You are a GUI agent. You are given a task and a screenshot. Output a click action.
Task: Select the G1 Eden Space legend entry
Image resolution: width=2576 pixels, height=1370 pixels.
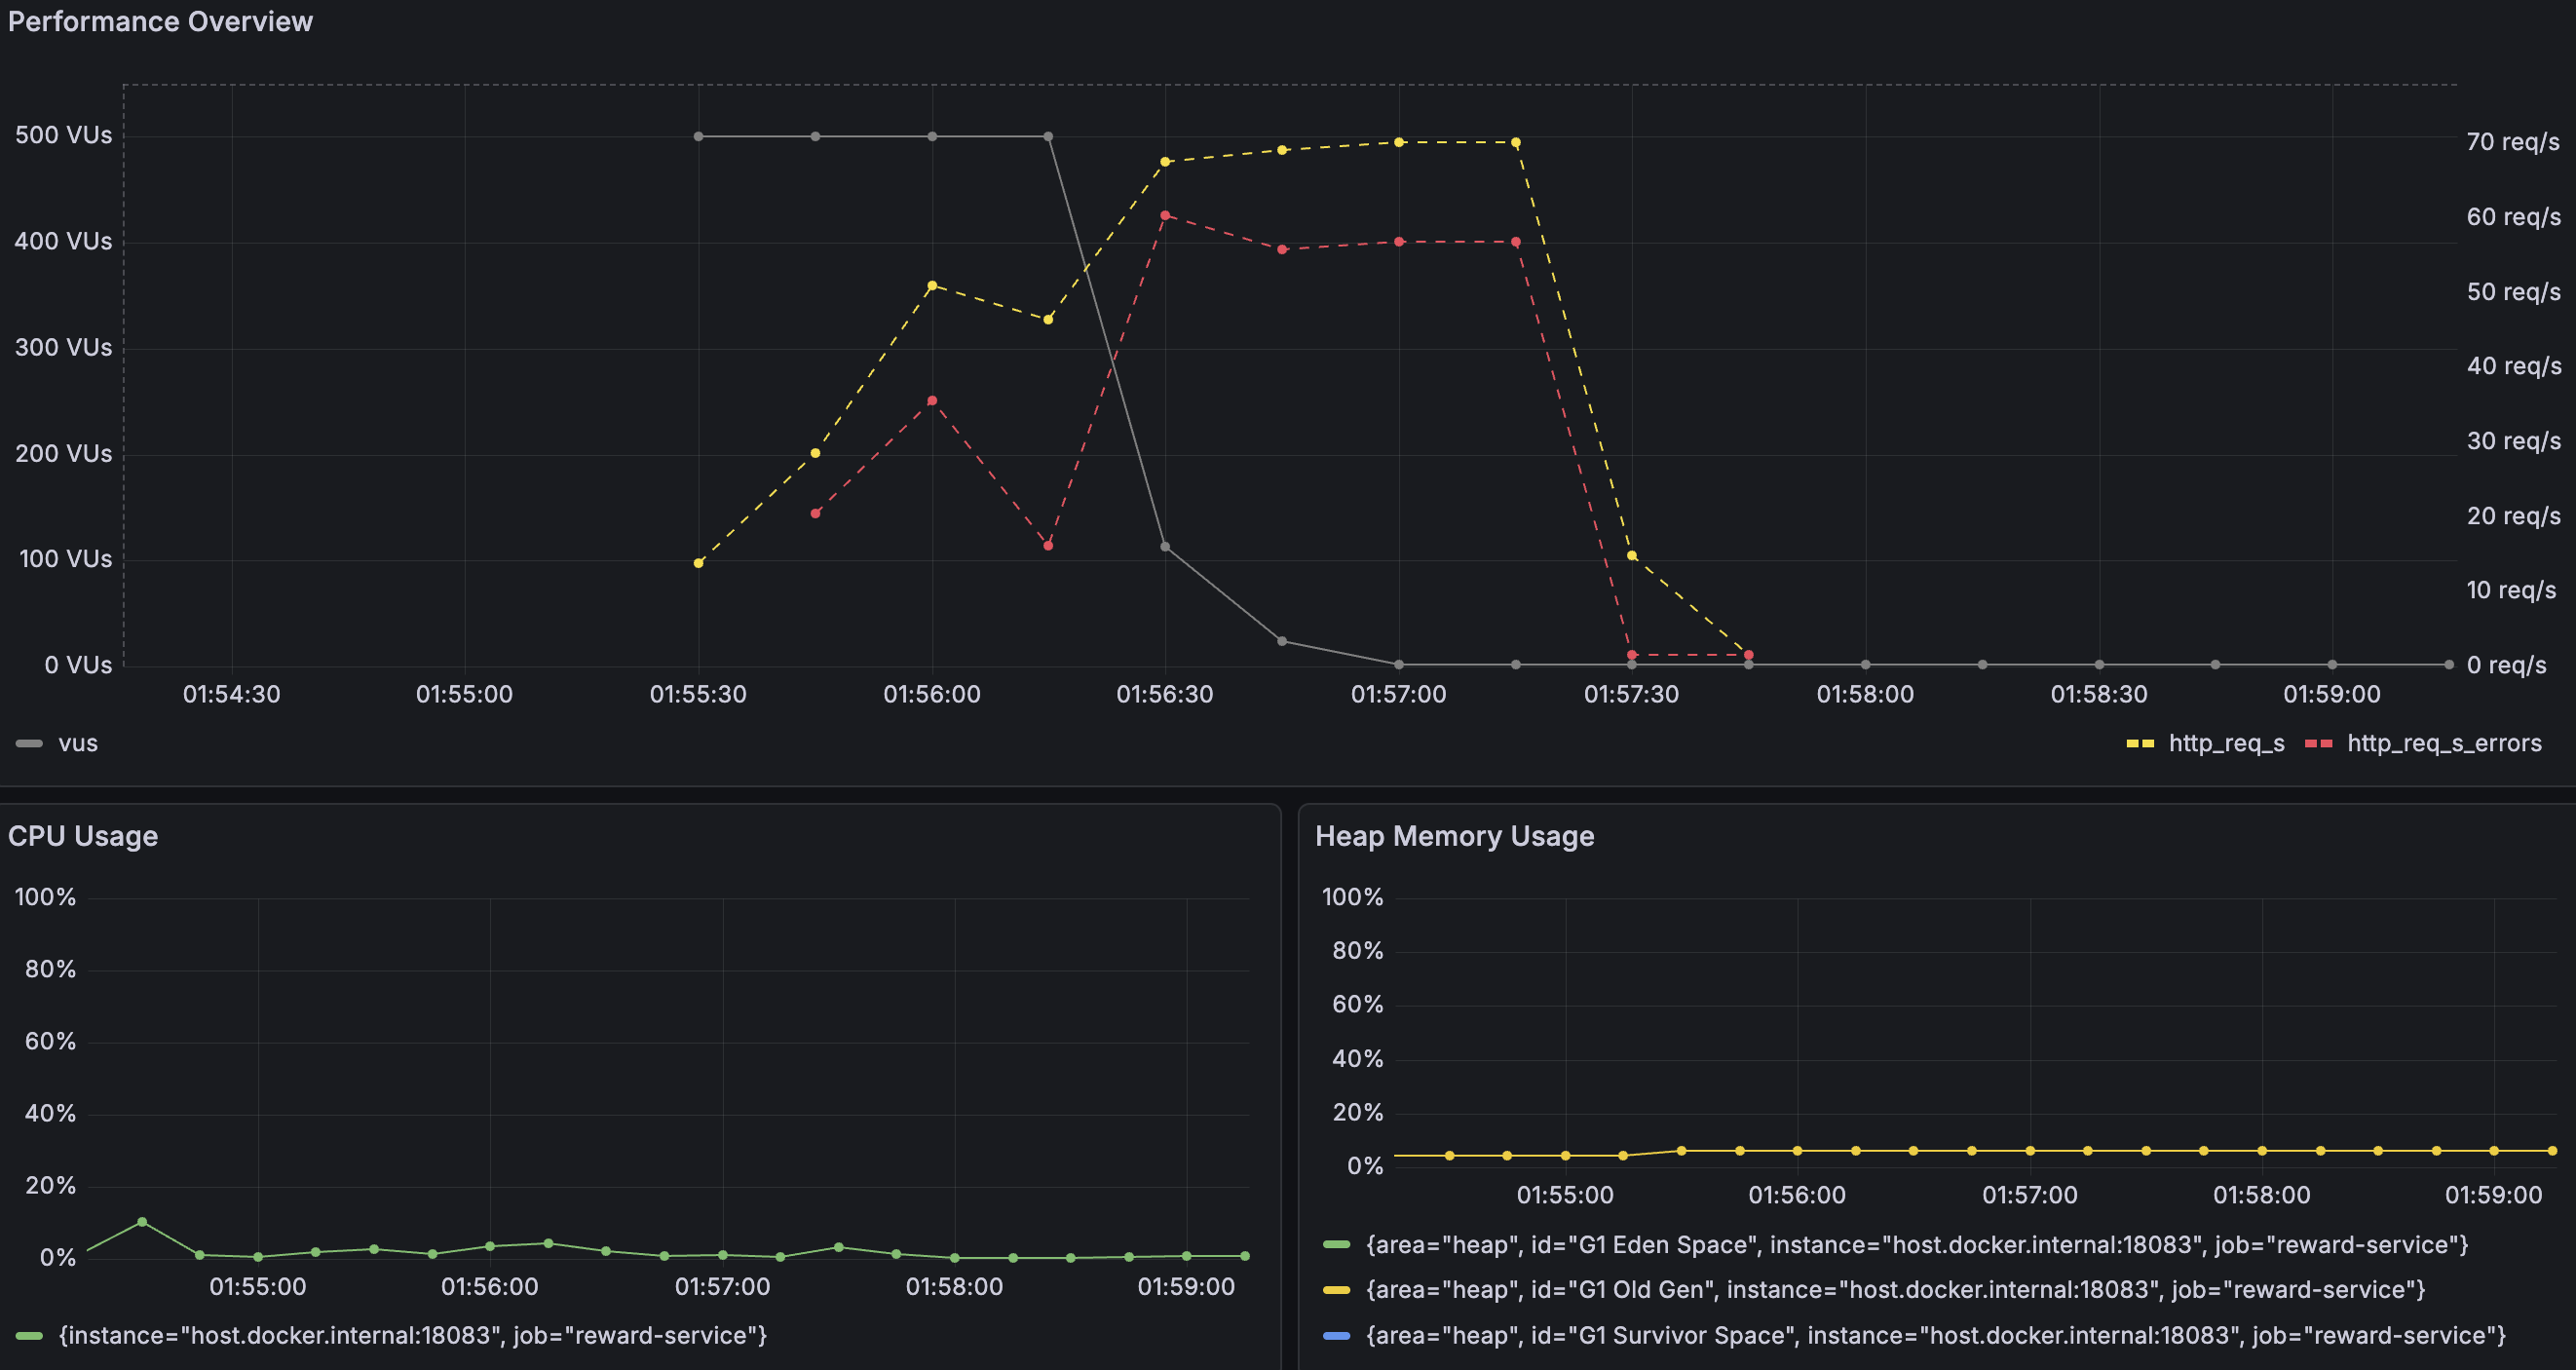click(x=1917, y=1245)
